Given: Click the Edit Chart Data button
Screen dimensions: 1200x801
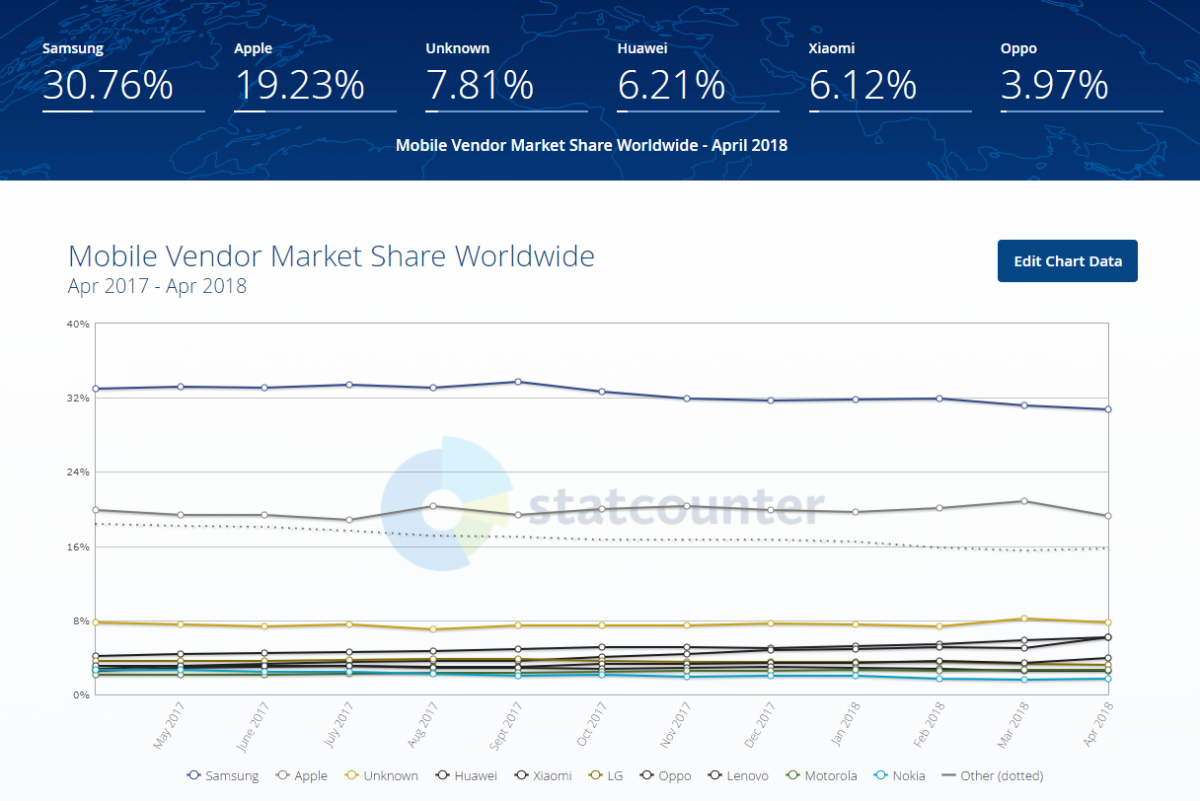Looking at the screenshot, I should tap(1067, 261).
